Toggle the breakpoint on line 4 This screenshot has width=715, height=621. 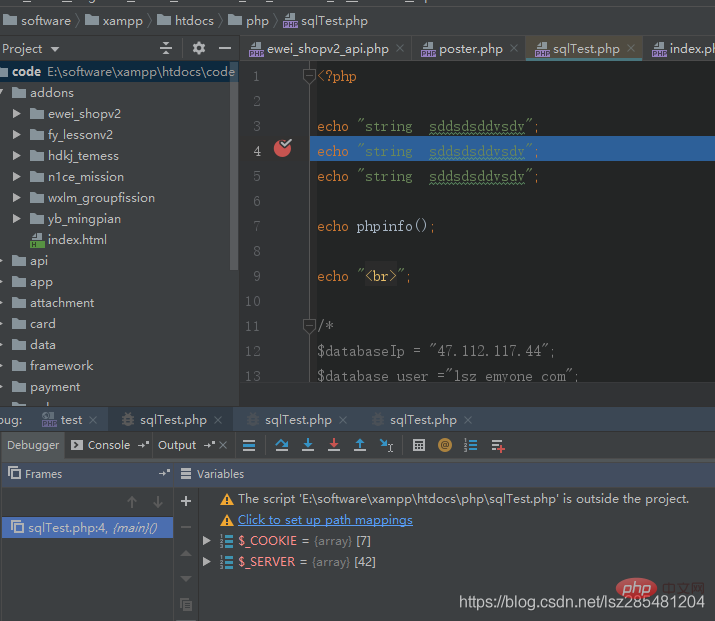click(x=283, y=149)
